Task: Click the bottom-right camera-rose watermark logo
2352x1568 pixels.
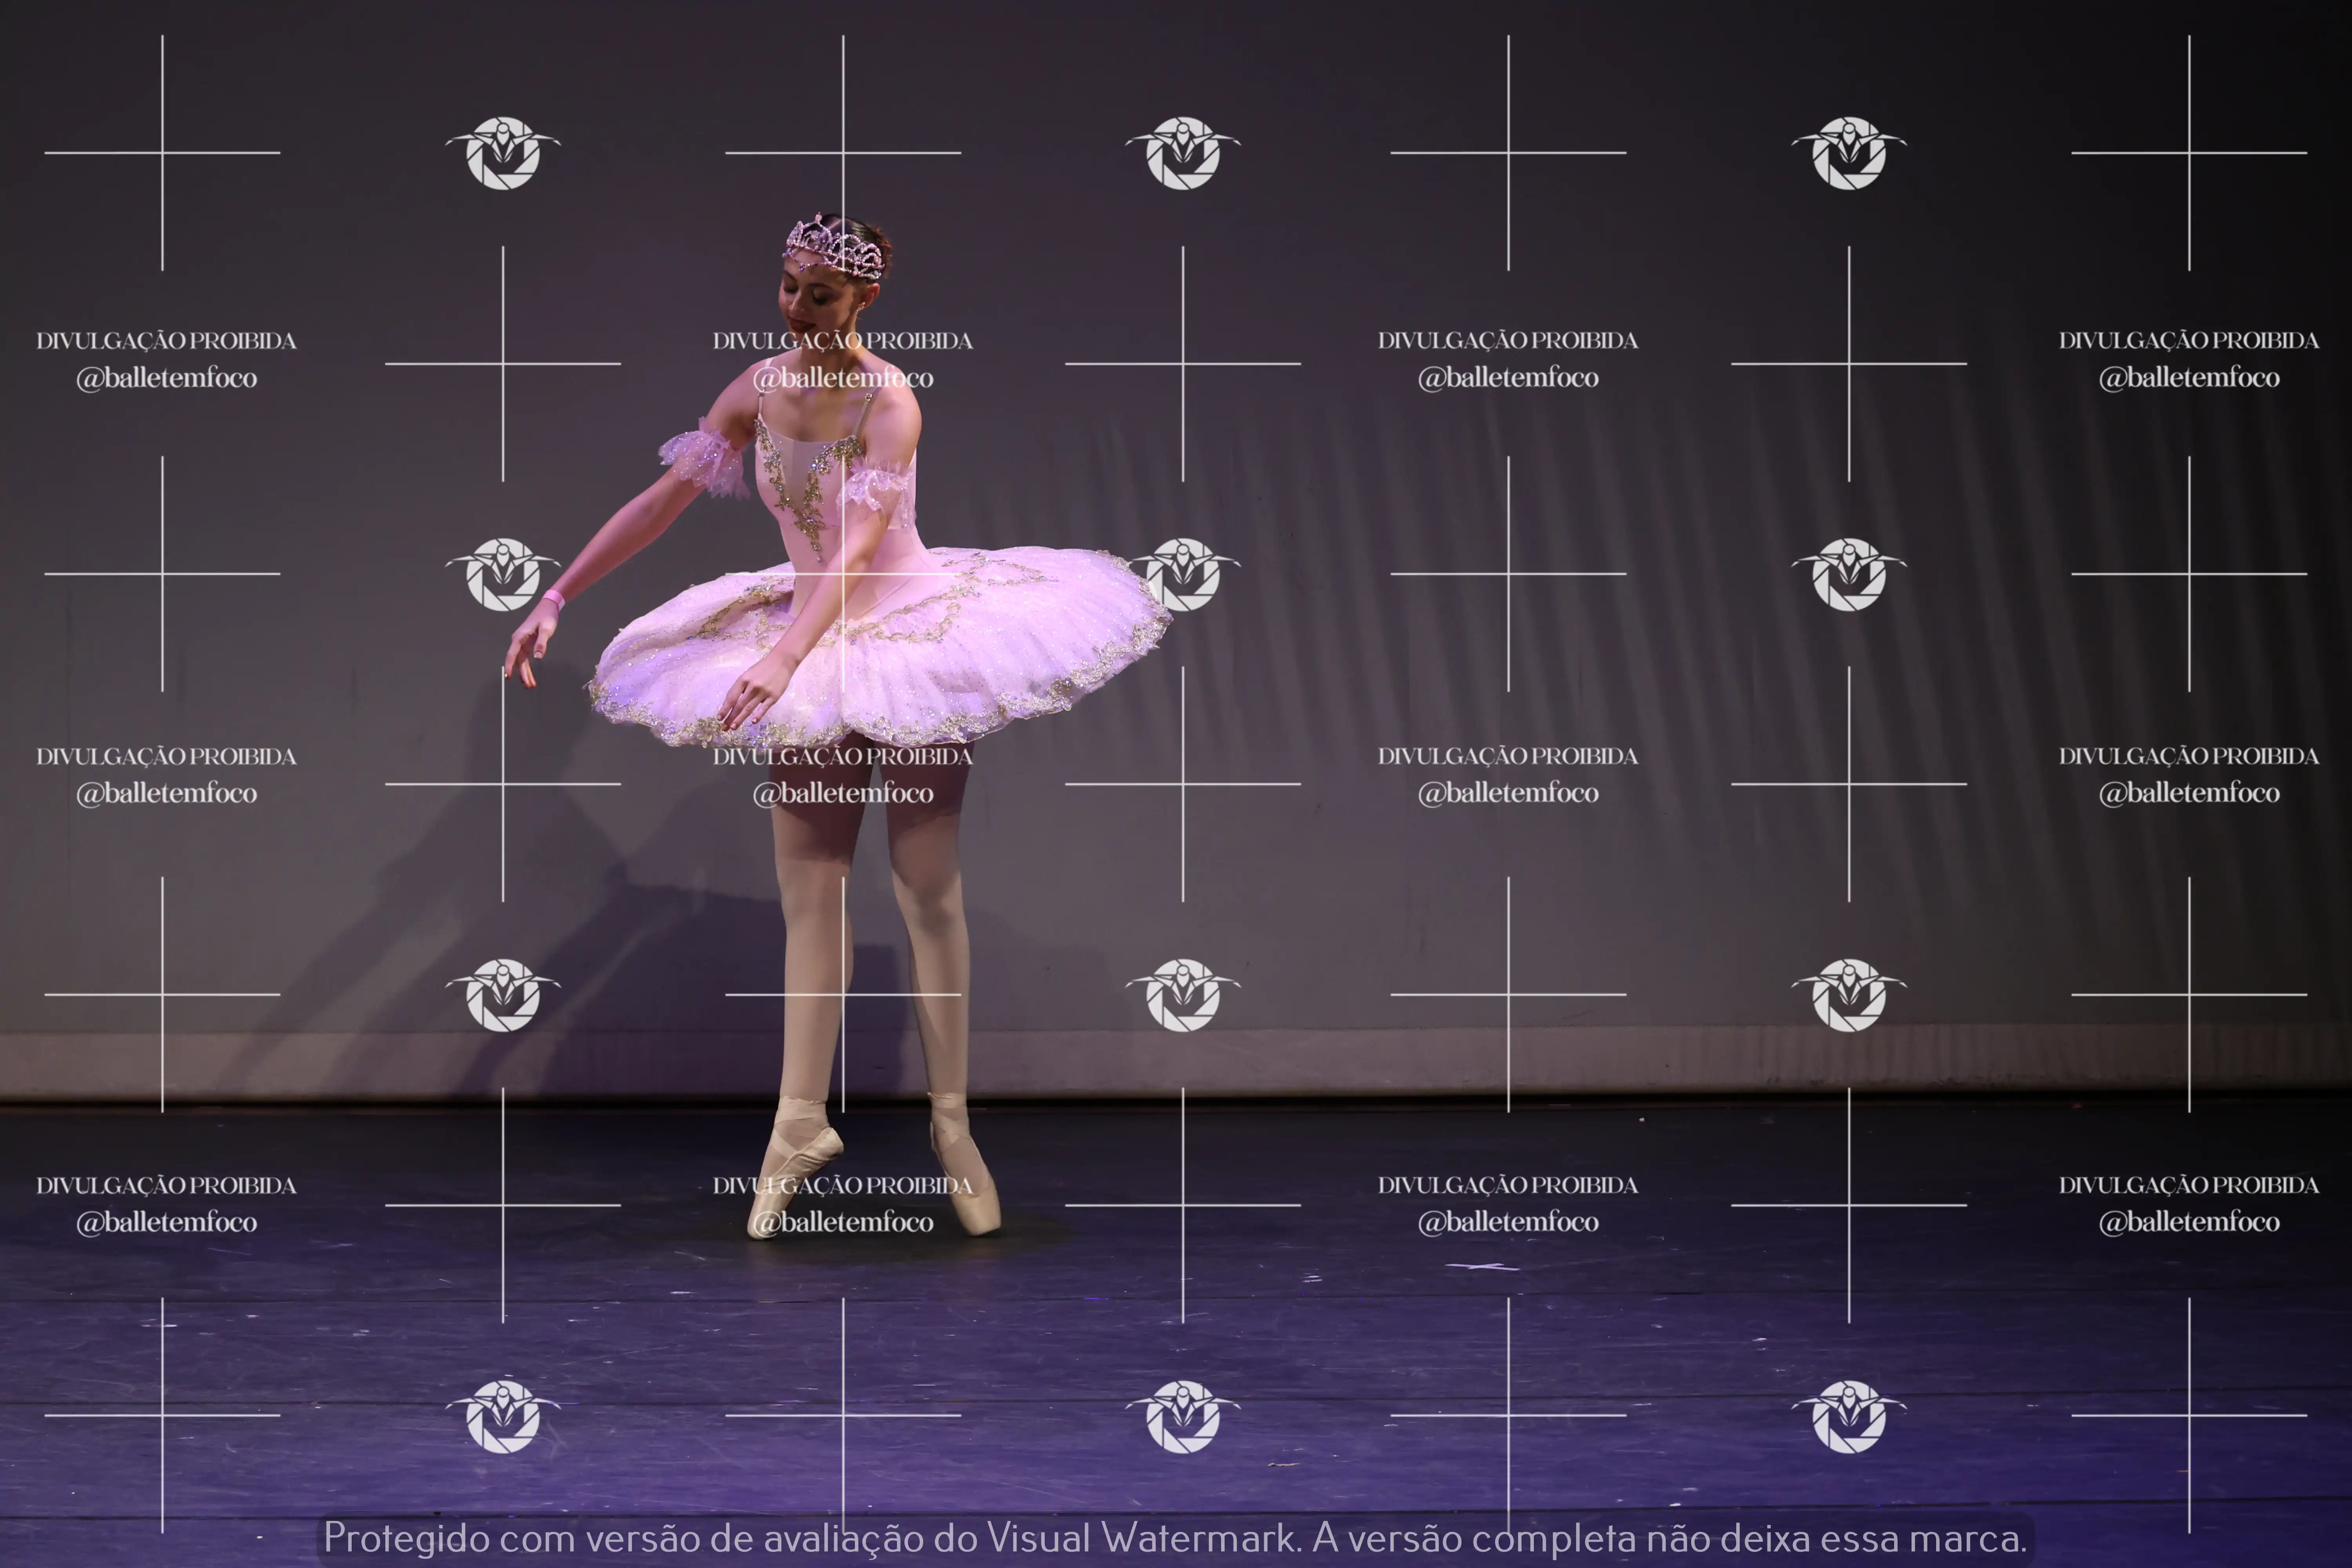Action: [1849, 1416]
